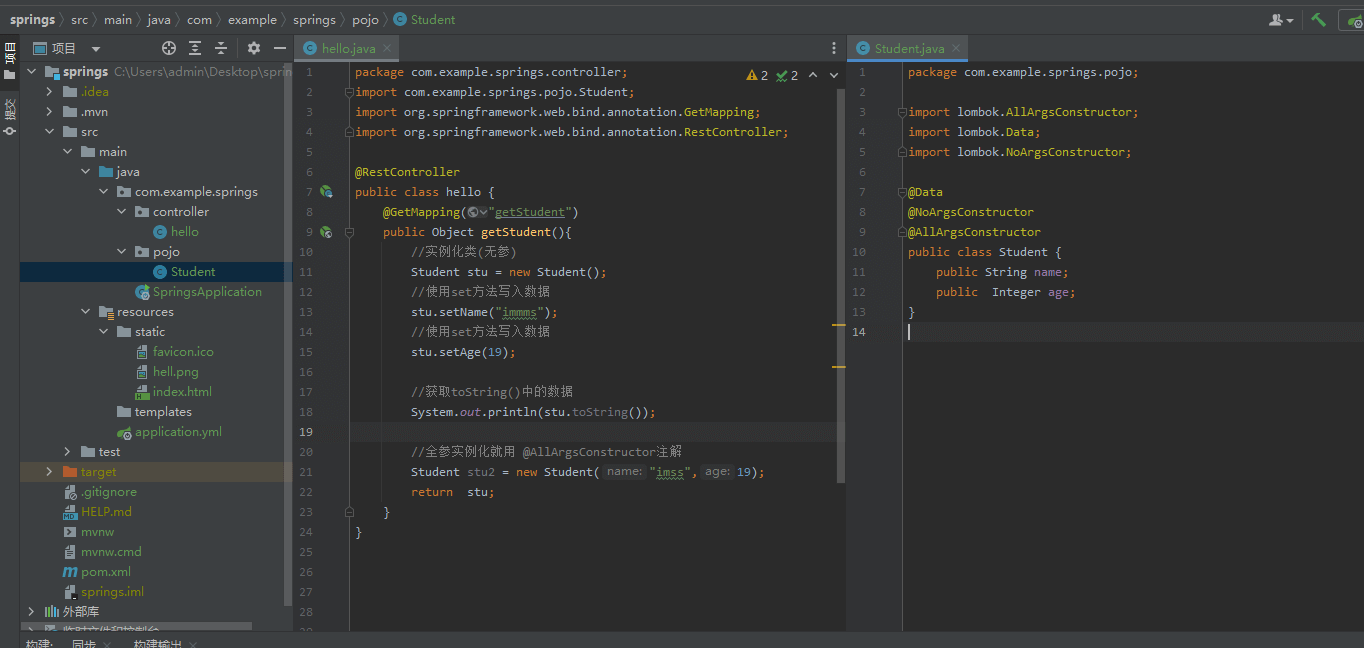Click the gutter bean icon on line 7

pyautogui.click(x=325, y=192)
